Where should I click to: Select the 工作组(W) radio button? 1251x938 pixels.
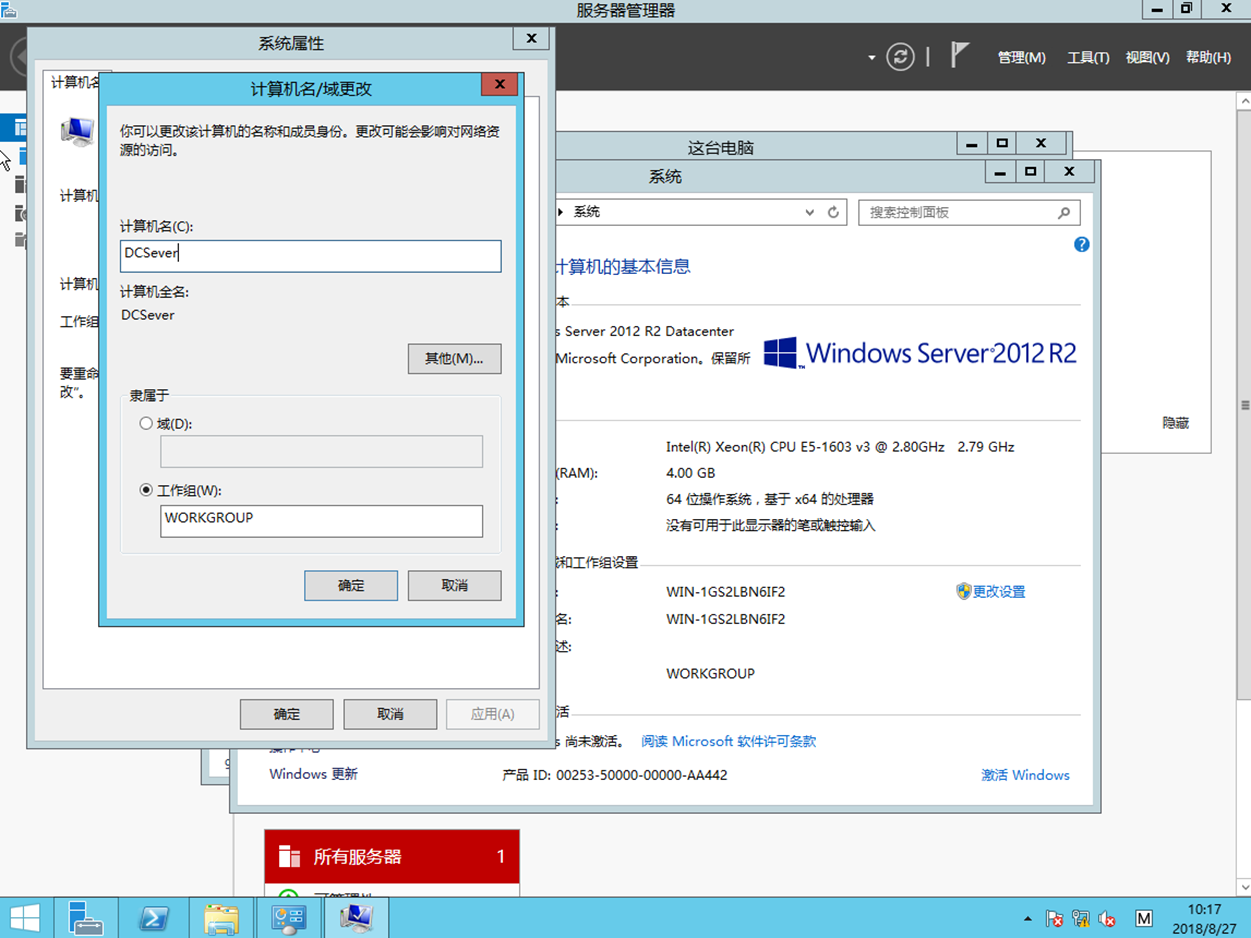point(146,491)
